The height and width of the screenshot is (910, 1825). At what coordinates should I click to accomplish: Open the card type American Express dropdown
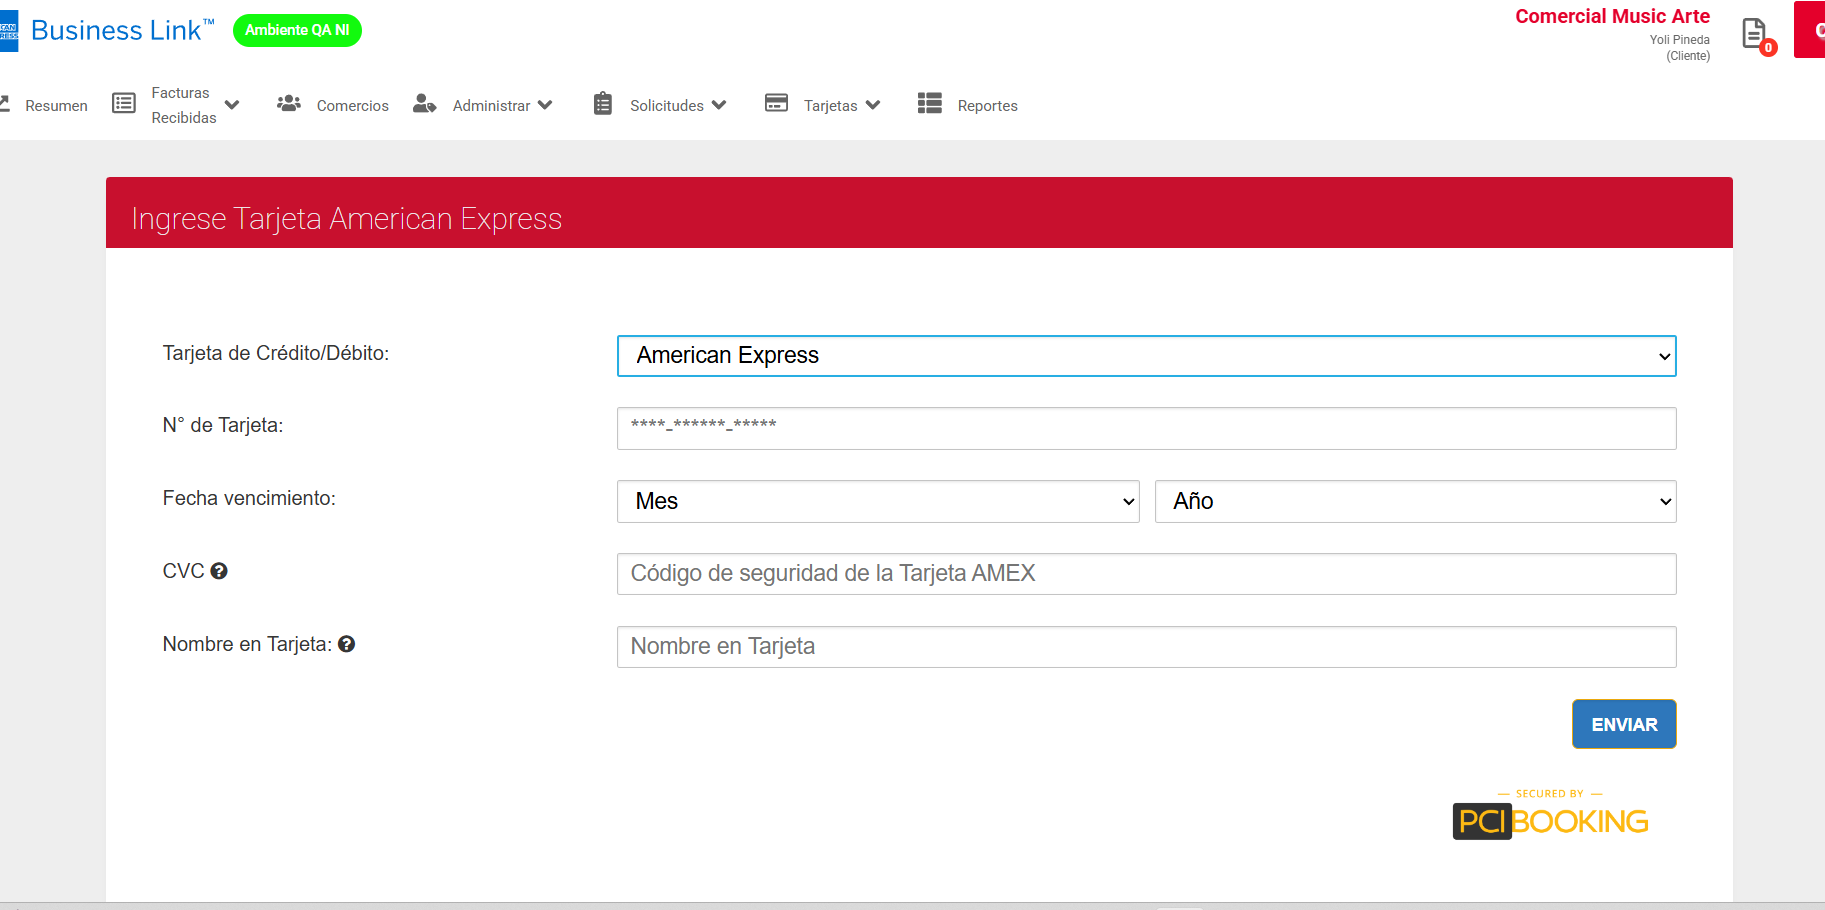tap(1146, 356)
